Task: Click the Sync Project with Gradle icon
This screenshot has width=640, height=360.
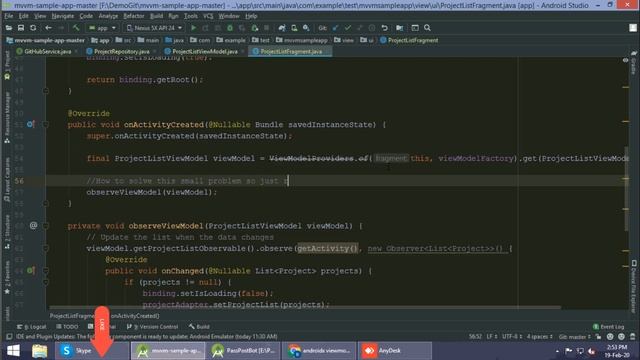Action: 282,28
